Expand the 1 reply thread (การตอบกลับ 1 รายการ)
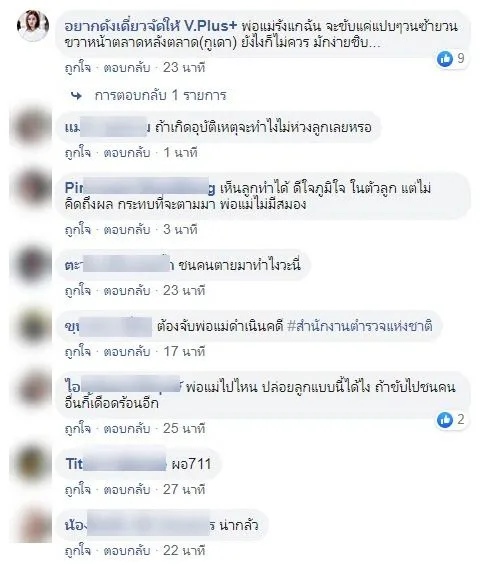Viewport: 483px width, 567px height. [160, 95]
